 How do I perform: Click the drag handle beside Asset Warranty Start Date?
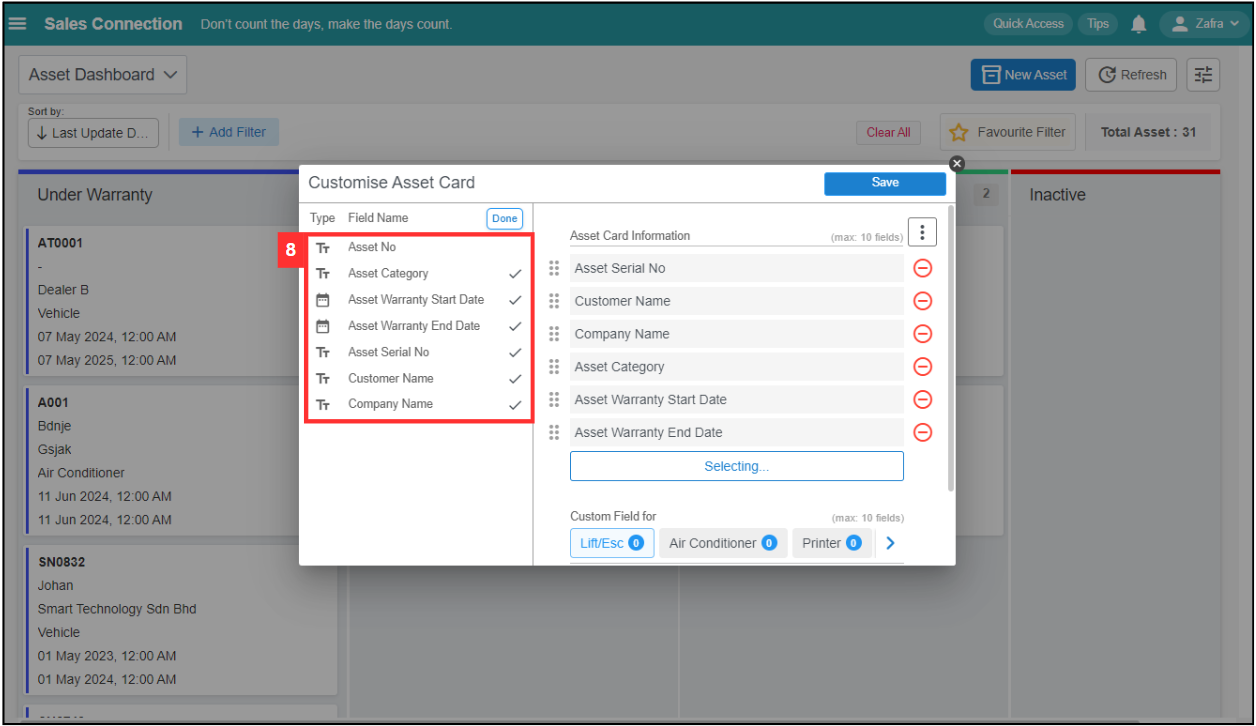554,400
